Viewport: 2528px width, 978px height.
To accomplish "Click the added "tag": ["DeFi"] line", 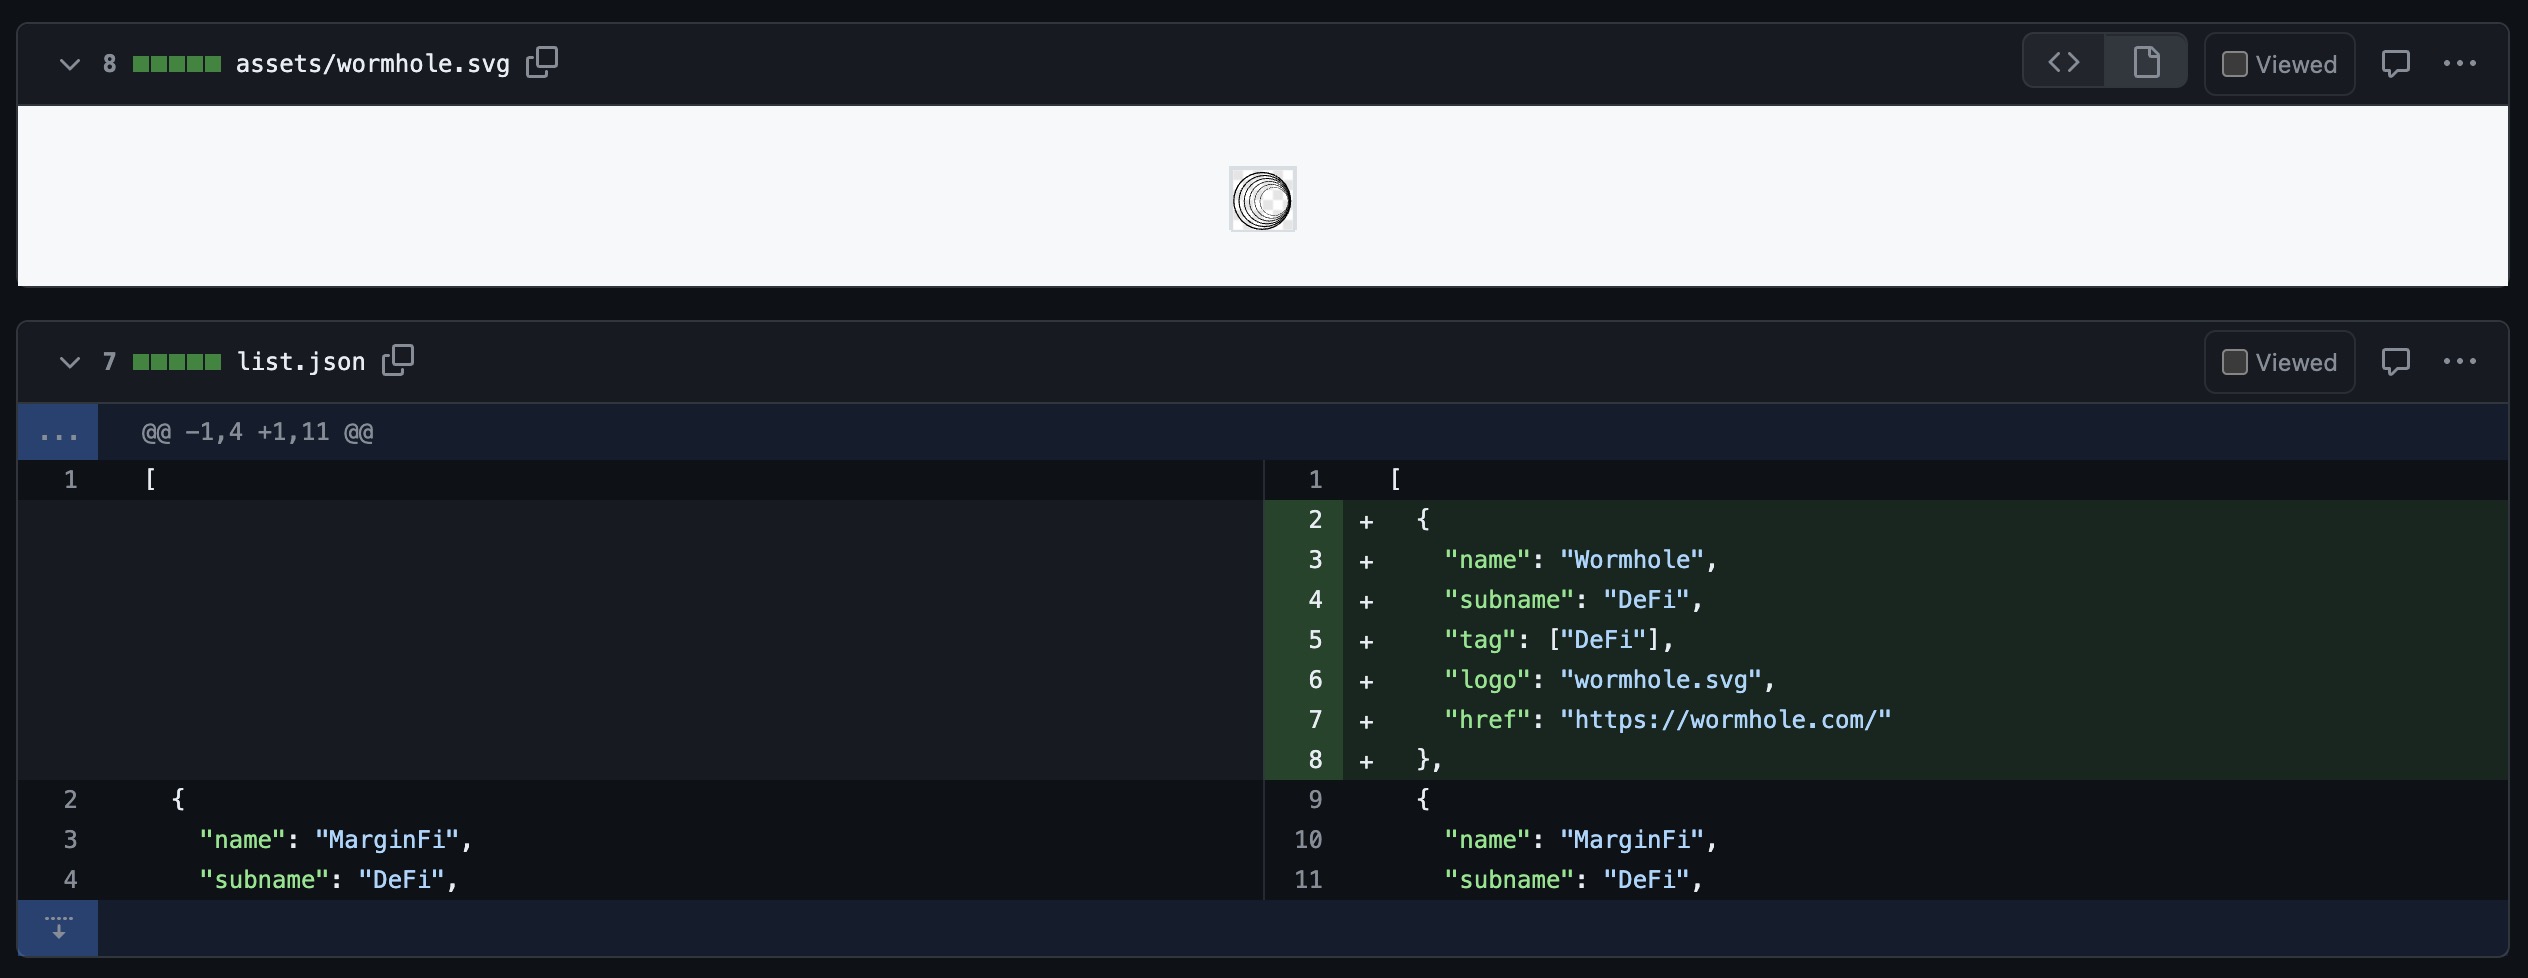I will [1558, 640].
